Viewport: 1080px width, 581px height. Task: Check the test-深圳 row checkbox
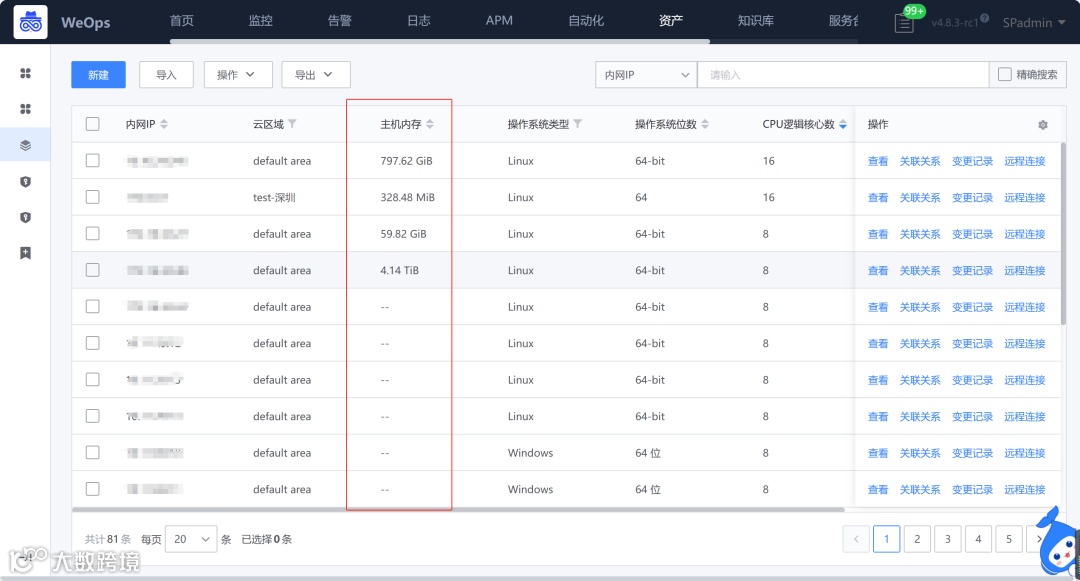(x=92, y=197)
